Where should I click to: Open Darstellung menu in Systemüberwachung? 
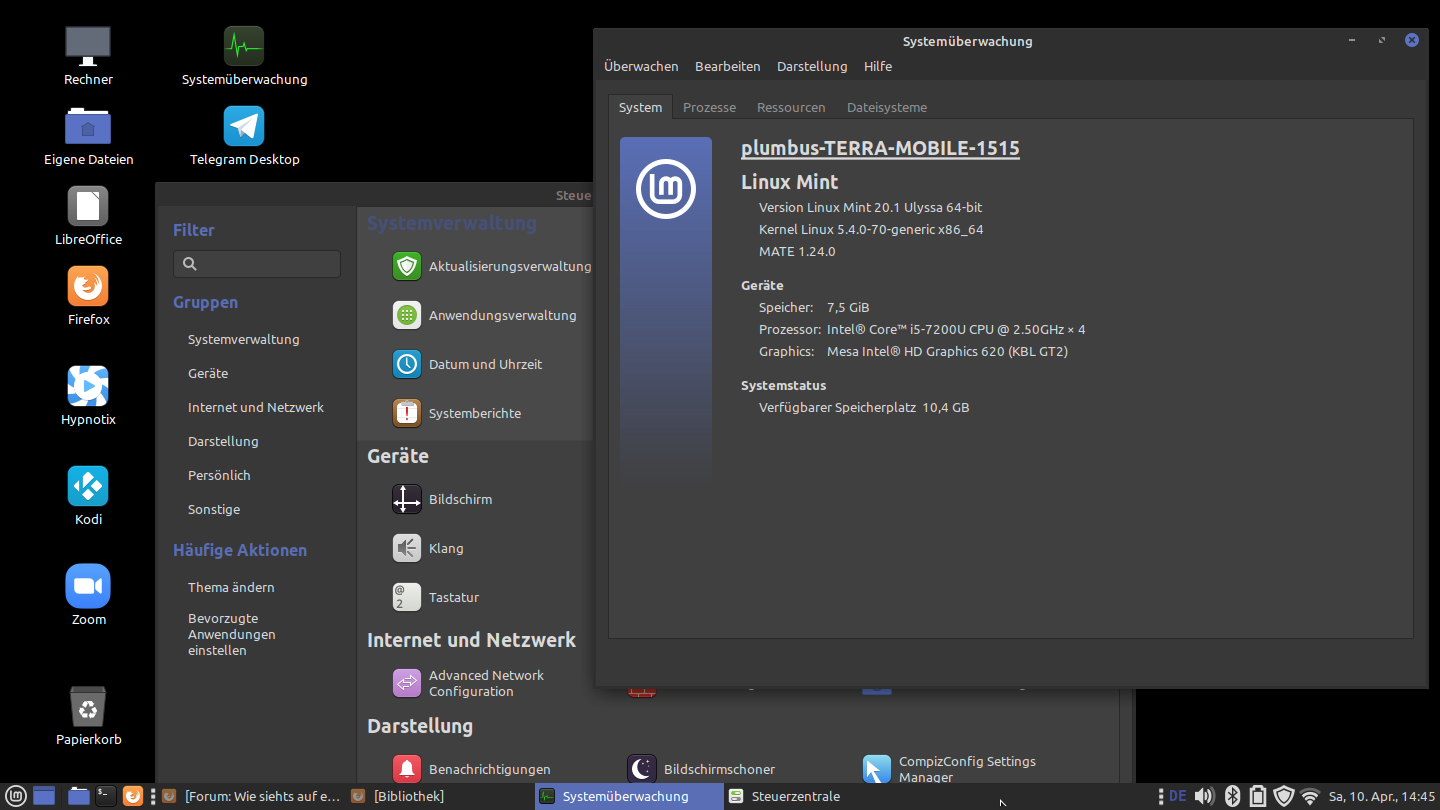click(812, 66)
